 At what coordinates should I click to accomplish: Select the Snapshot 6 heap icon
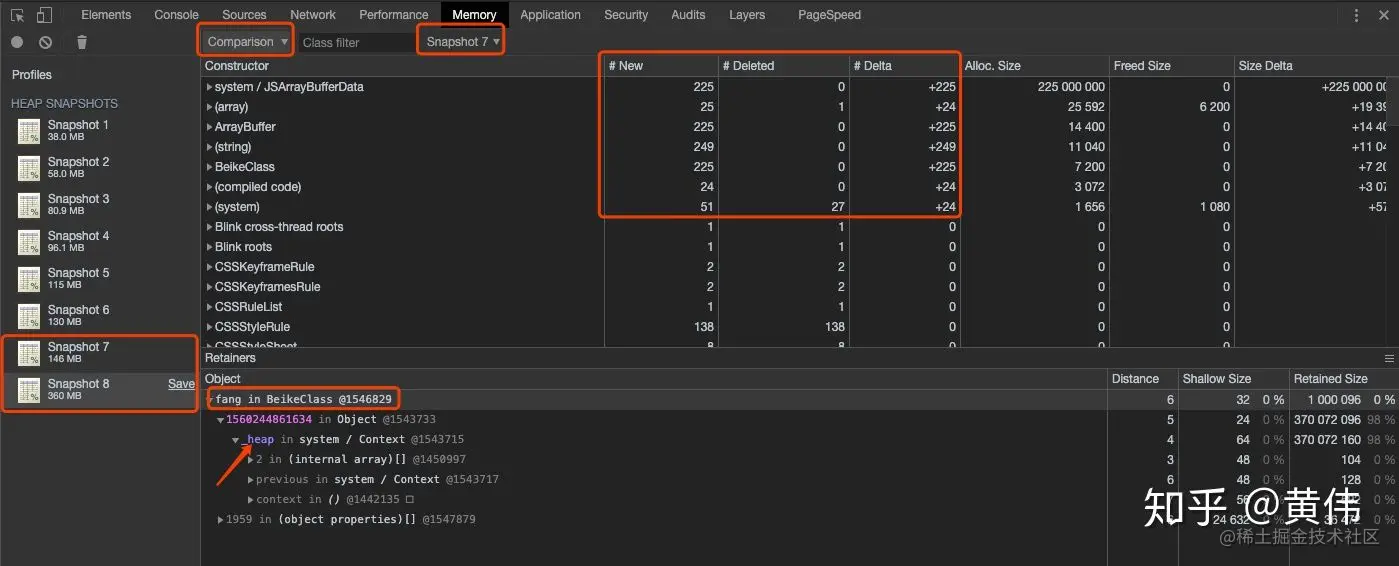tap(29, 317)
